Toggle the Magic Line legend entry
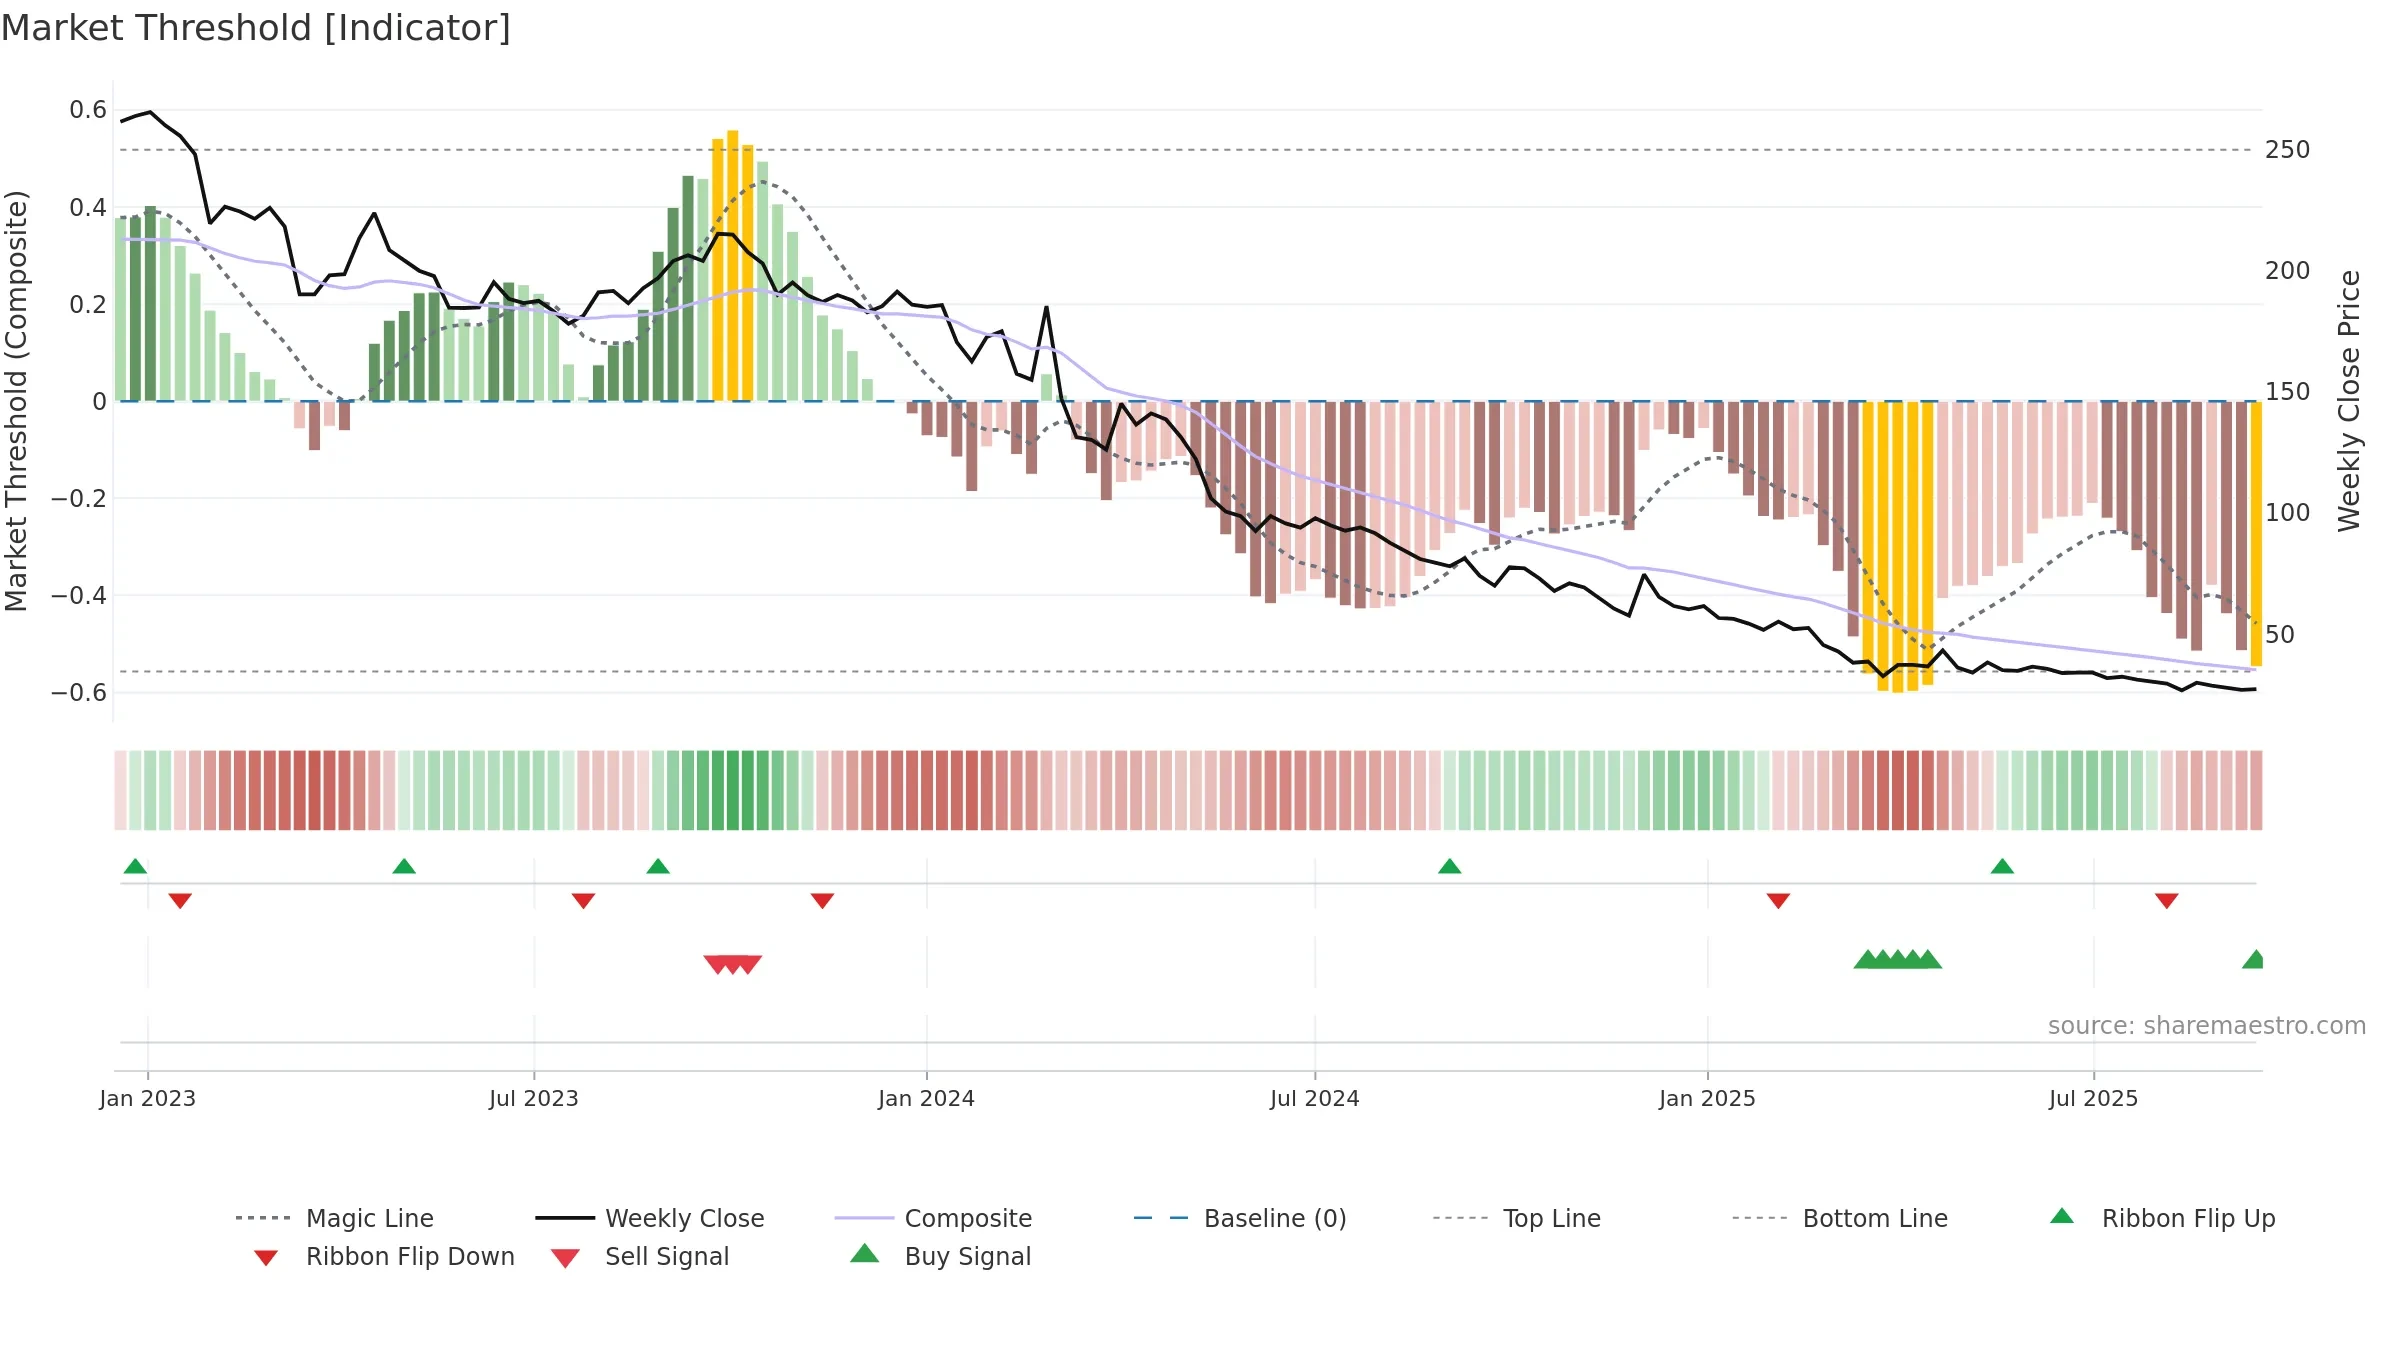 334,1218
